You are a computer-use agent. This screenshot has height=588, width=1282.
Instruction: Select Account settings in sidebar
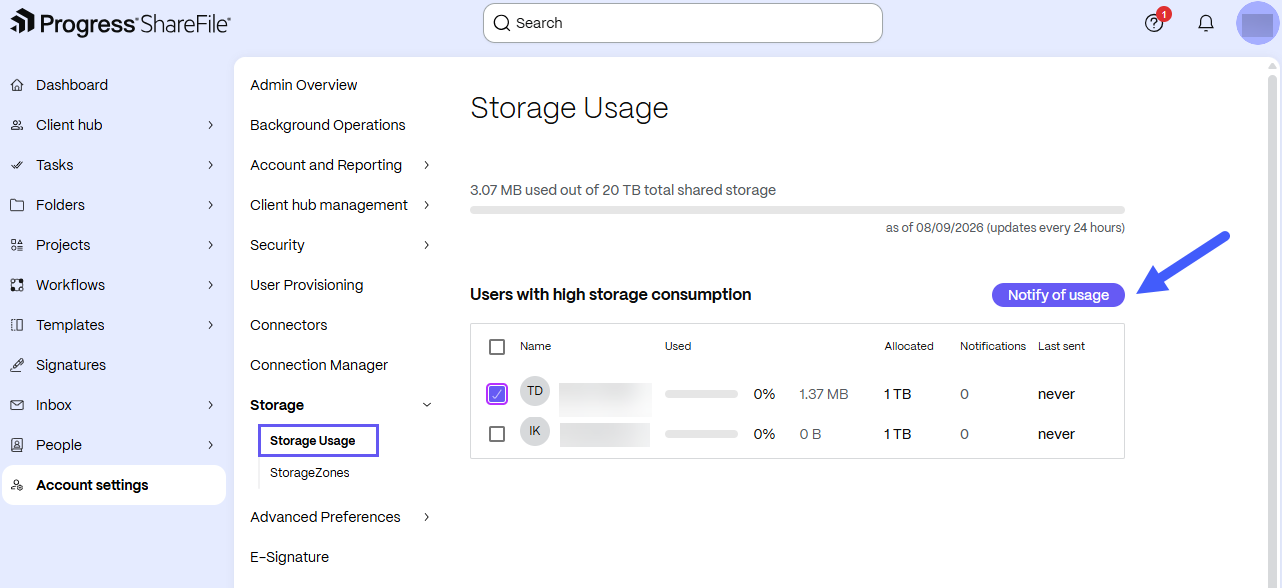[114, 485]
